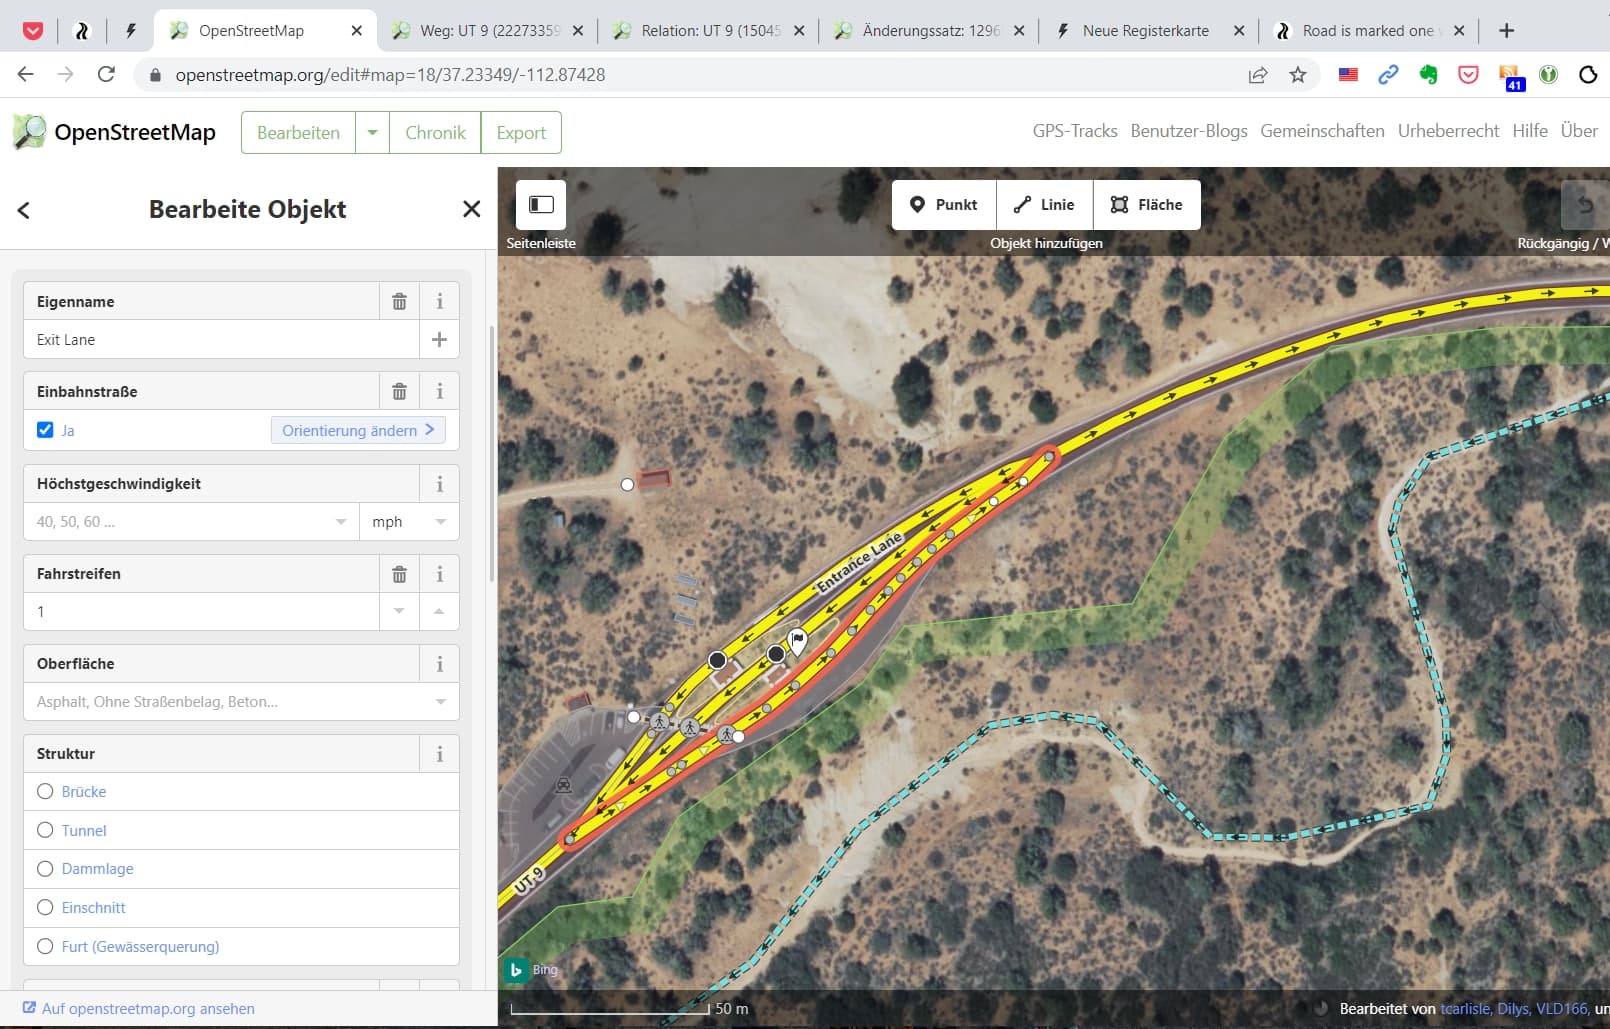This screenshot has width=1610, height=1029.
Task: Click Orientierung ändern button
Action: pyautogui.click(x=357, y=430)
